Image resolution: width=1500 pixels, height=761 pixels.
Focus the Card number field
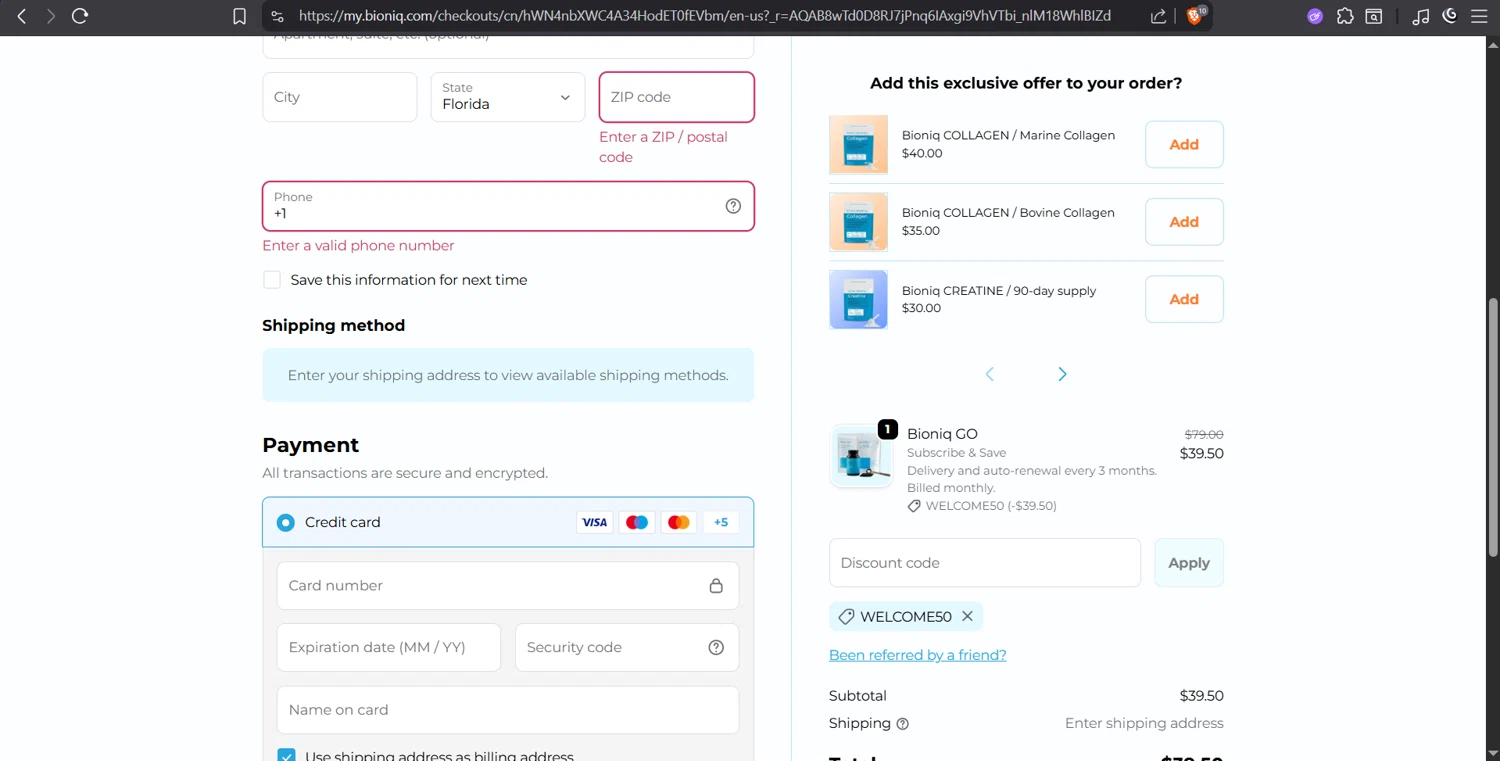point(508,586)
